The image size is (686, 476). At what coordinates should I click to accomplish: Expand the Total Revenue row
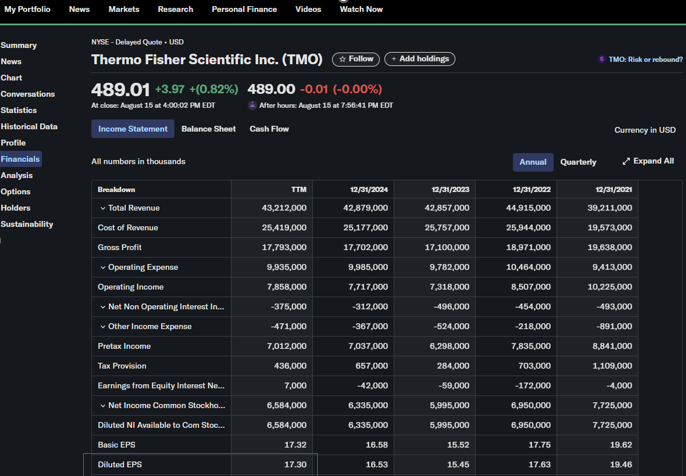pyautogui.click(x=103, y=208)
